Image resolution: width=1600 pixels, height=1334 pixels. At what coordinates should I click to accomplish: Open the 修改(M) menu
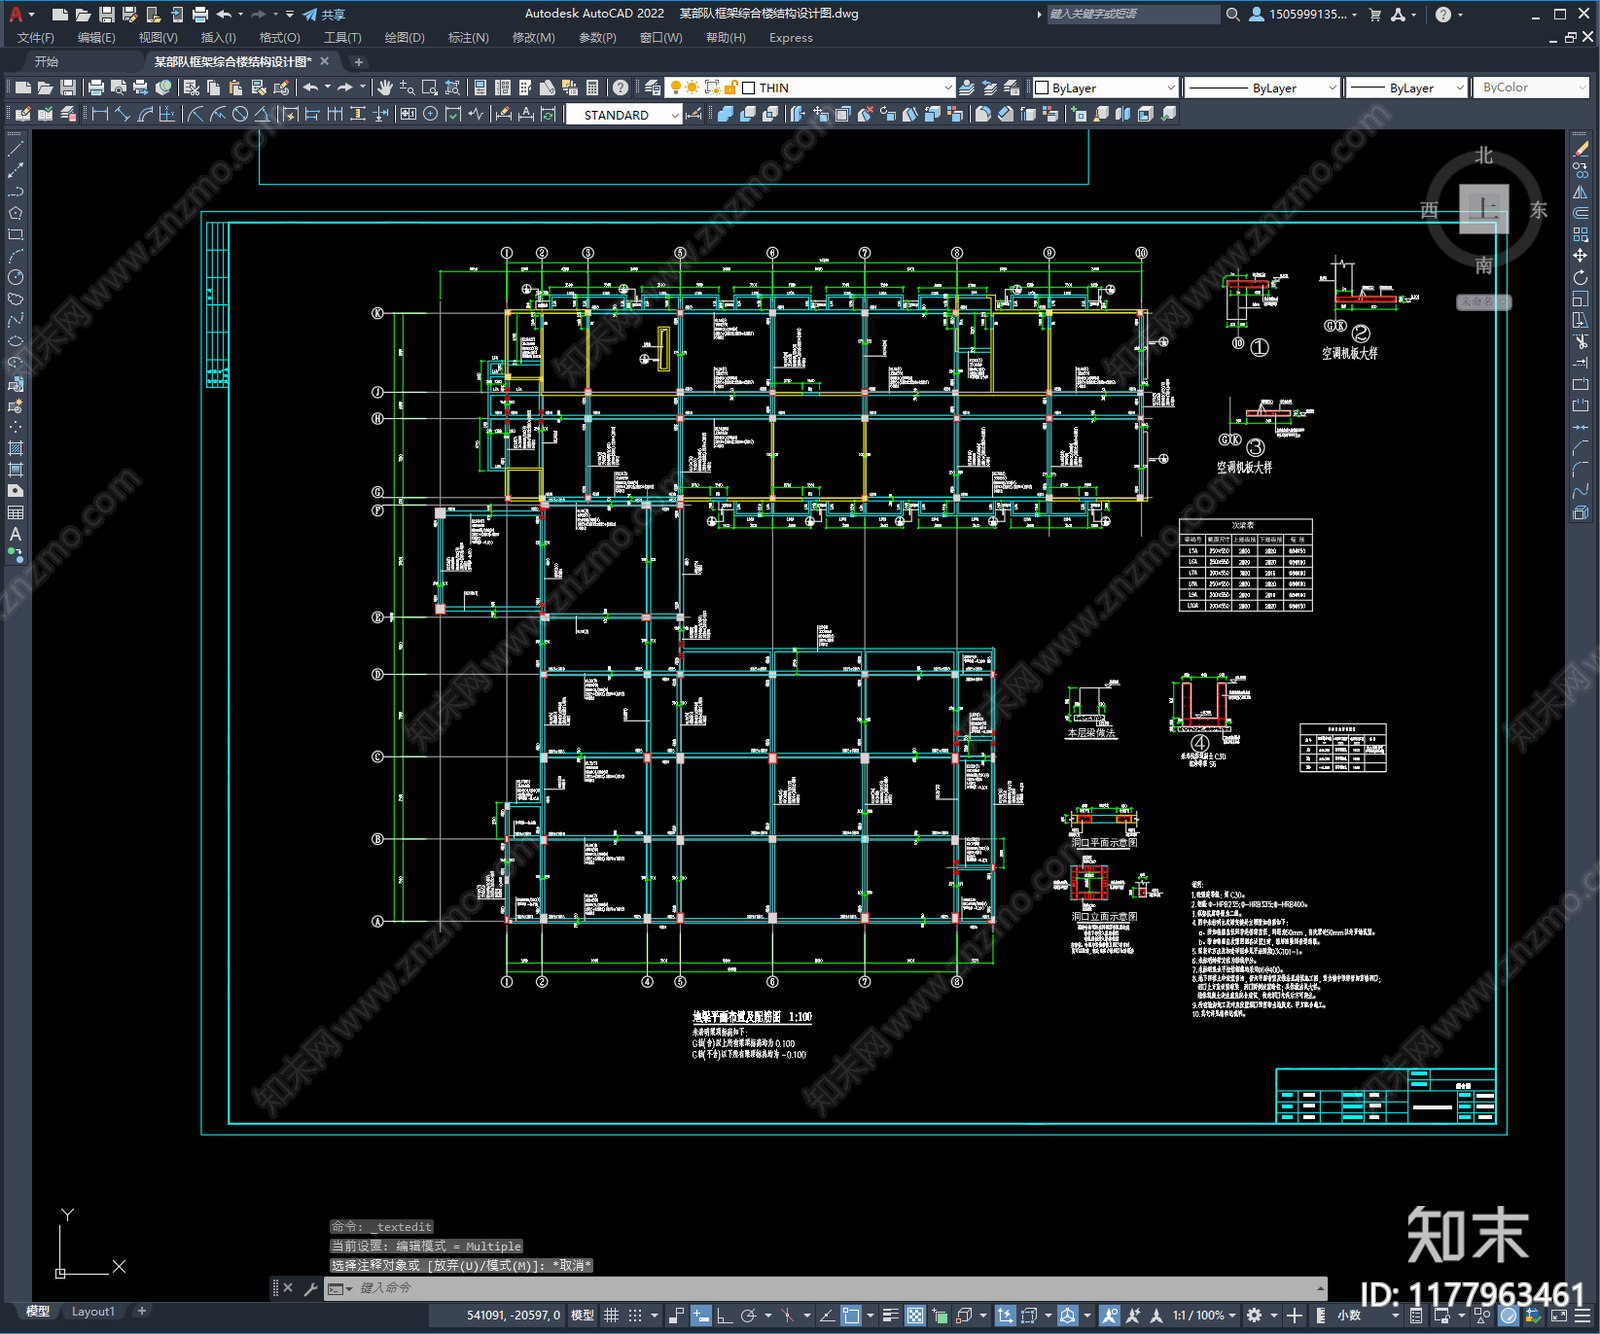click(x=533, y=38)
